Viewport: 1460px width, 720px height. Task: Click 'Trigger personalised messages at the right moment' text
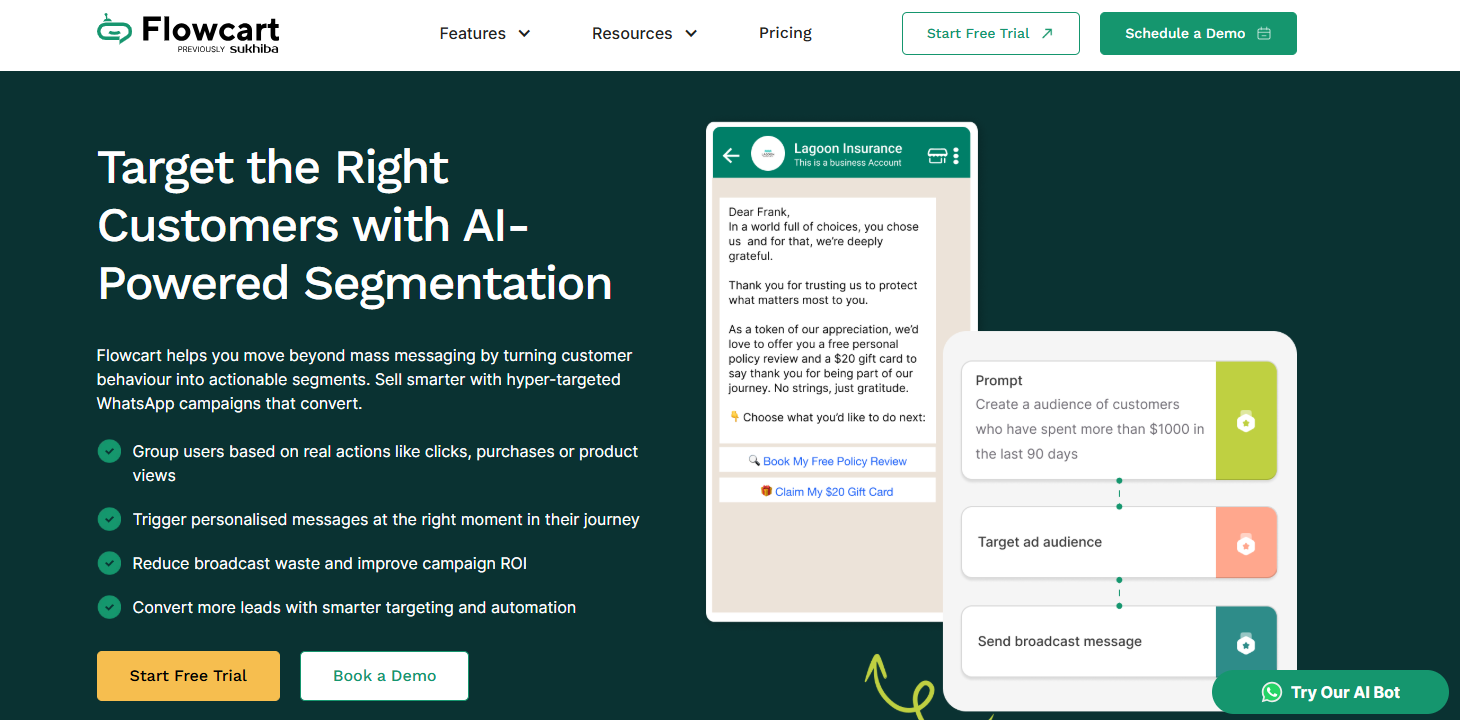386,520
